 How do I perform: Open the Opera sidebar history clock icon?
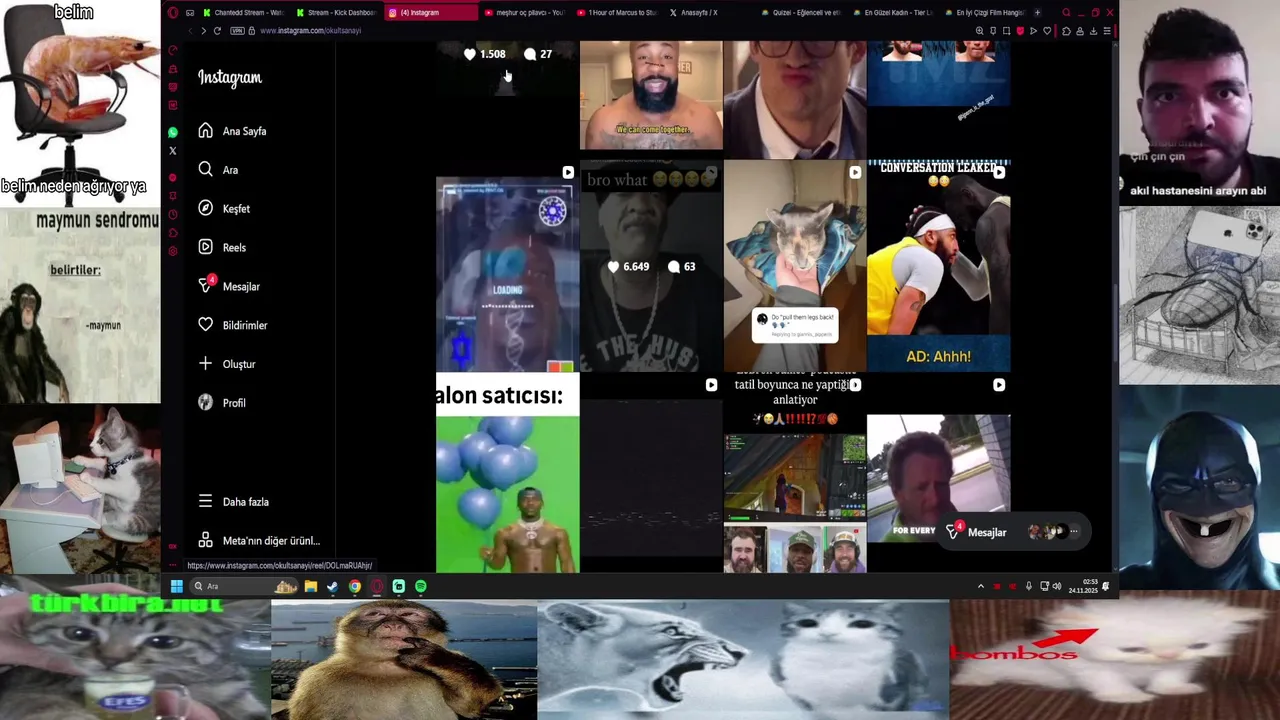tap(173, 214)
